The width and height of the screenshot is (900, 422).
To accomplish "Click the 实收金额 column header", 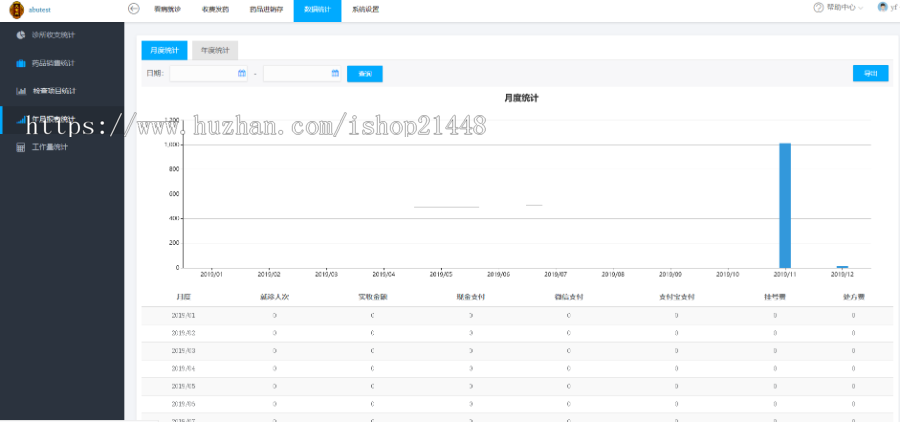I will point(372,297).
